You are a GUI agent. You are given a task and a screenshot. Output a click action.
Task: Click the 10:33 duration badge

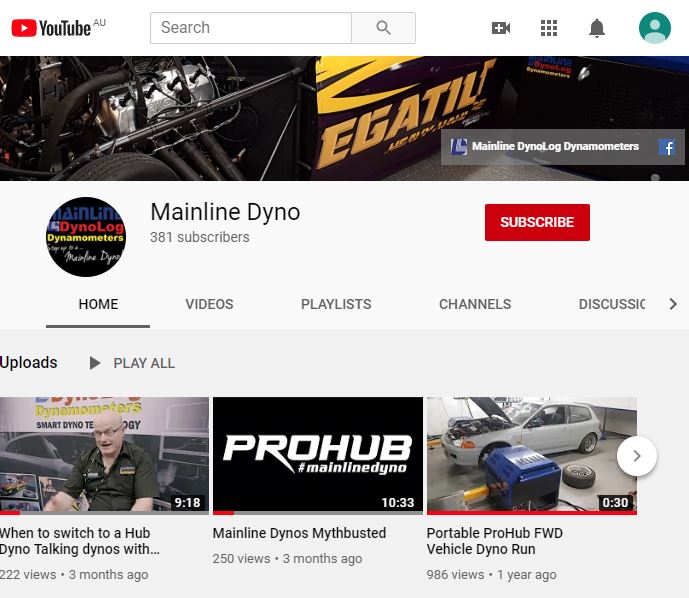tap(398, 502)
